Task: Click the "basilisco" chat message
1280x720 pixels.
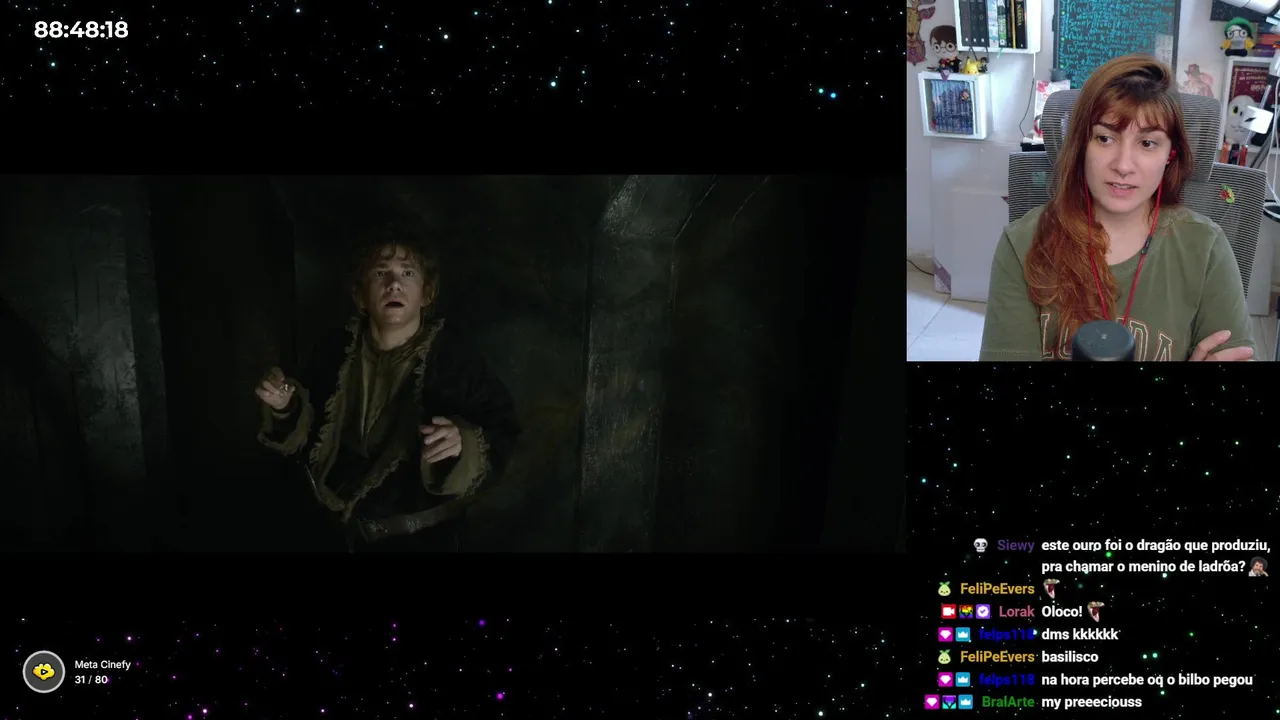Action: pos(1070,657)
